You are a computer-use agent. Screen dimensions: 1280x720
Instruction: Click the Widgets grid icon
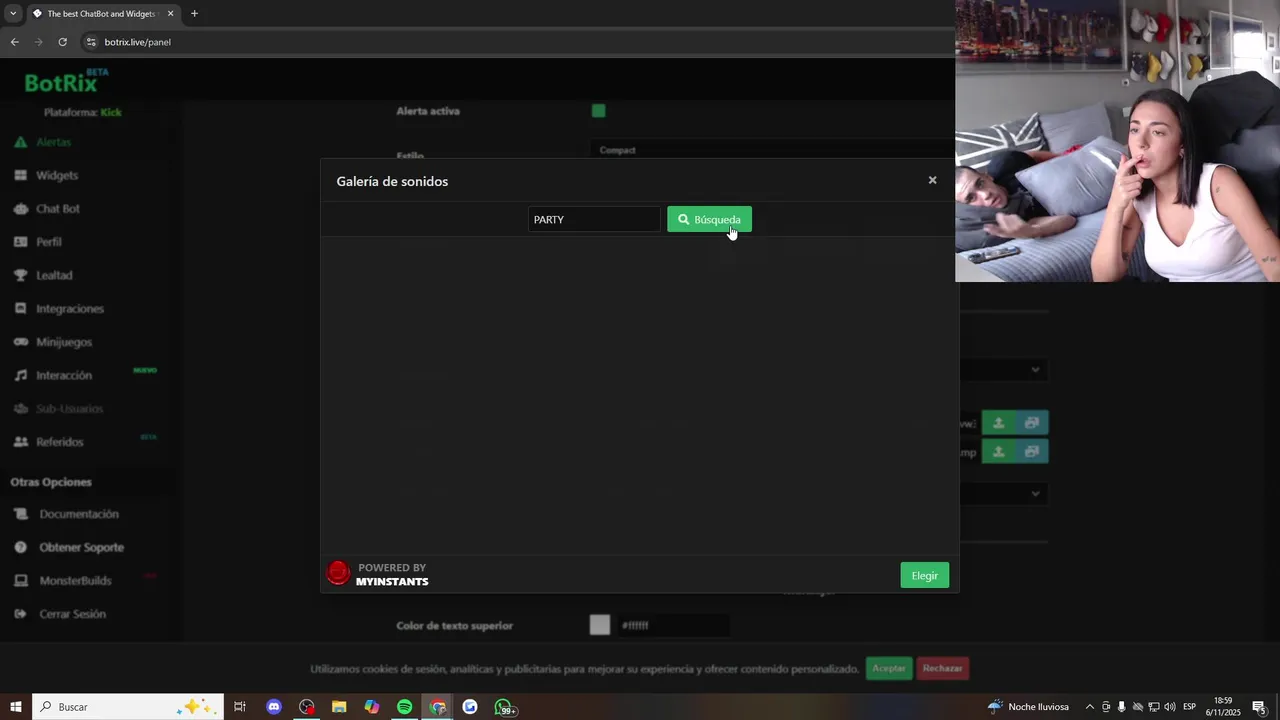pos(20,175)
